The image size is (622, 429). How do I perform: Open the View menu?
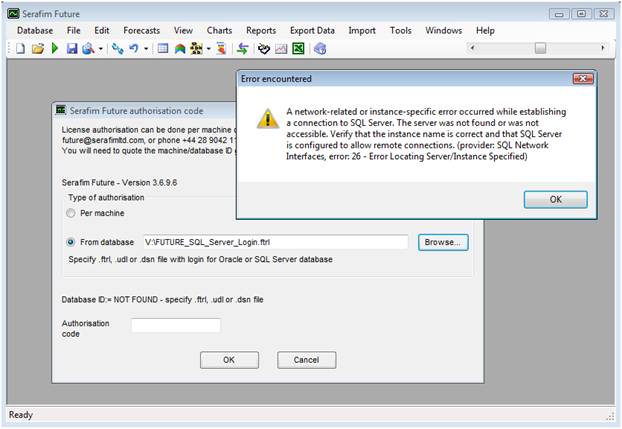coord(183,31)
